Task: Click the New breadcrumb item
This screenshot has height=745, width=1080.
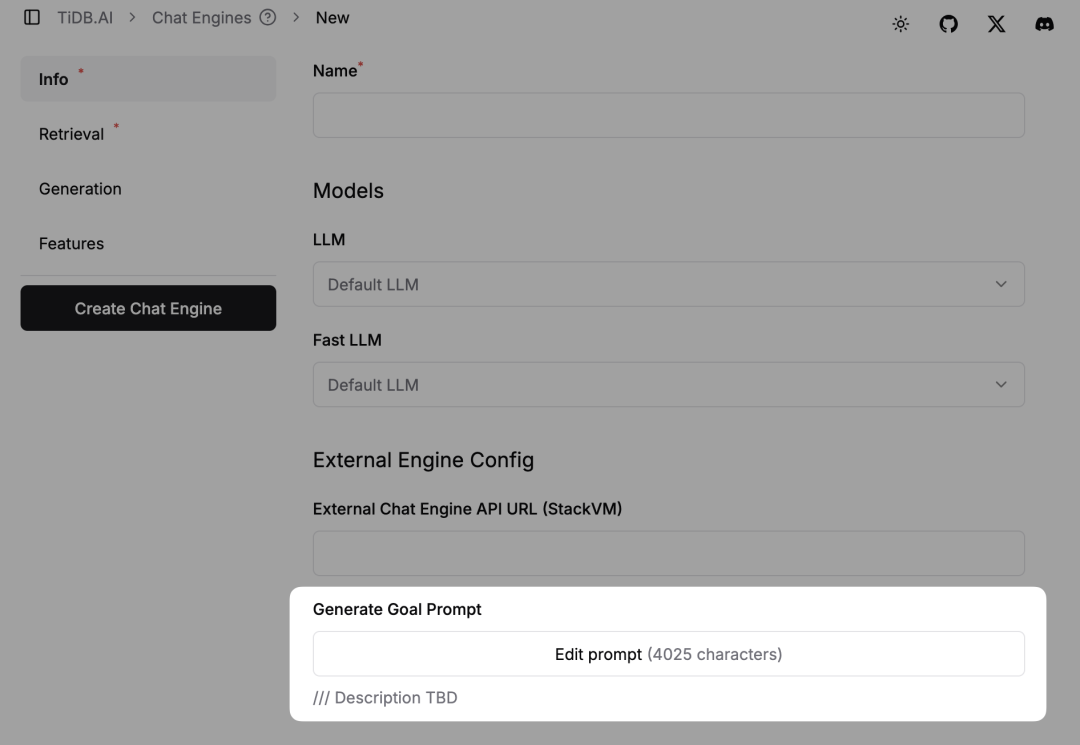Action: click(x=332, y=18)
